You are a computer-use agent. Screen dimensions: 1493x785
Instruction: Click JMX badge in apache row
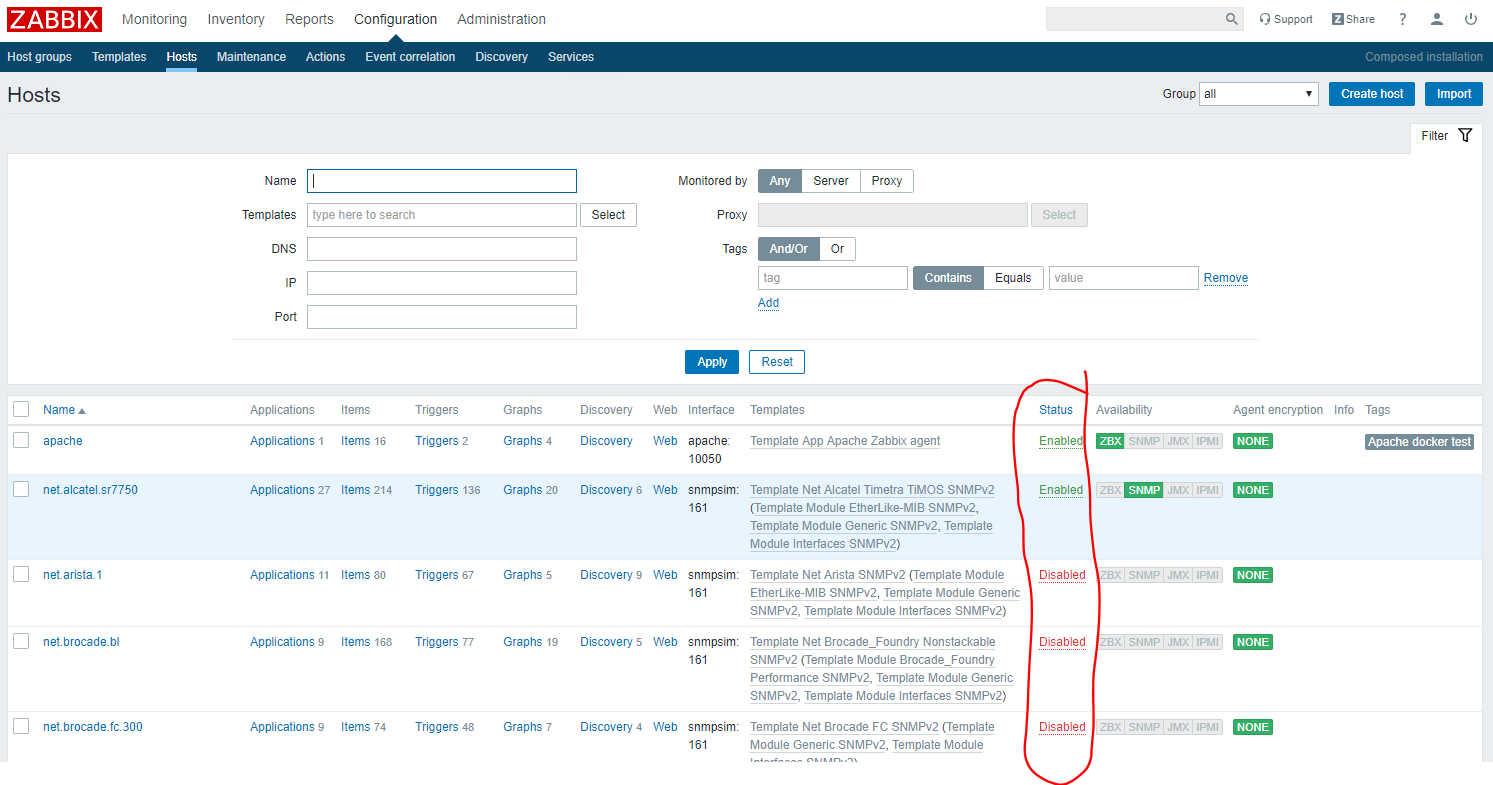1178,441
